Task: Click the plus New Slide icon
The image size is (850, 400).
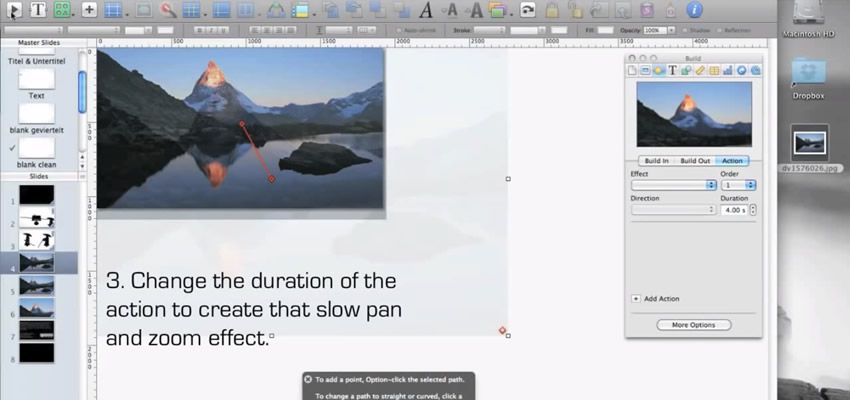Action: coord(89,9)
